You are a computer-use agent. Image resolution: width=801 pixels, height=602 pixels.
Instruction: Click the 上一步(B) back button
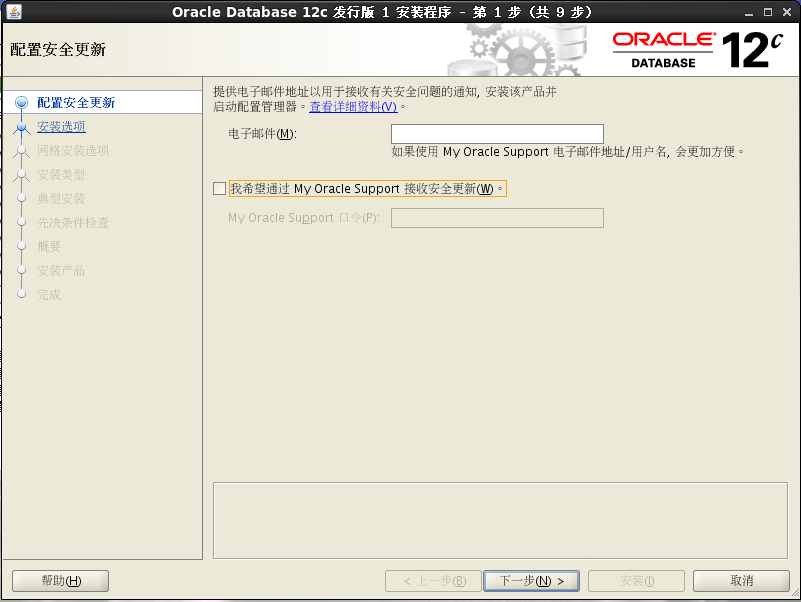point(433,581)
